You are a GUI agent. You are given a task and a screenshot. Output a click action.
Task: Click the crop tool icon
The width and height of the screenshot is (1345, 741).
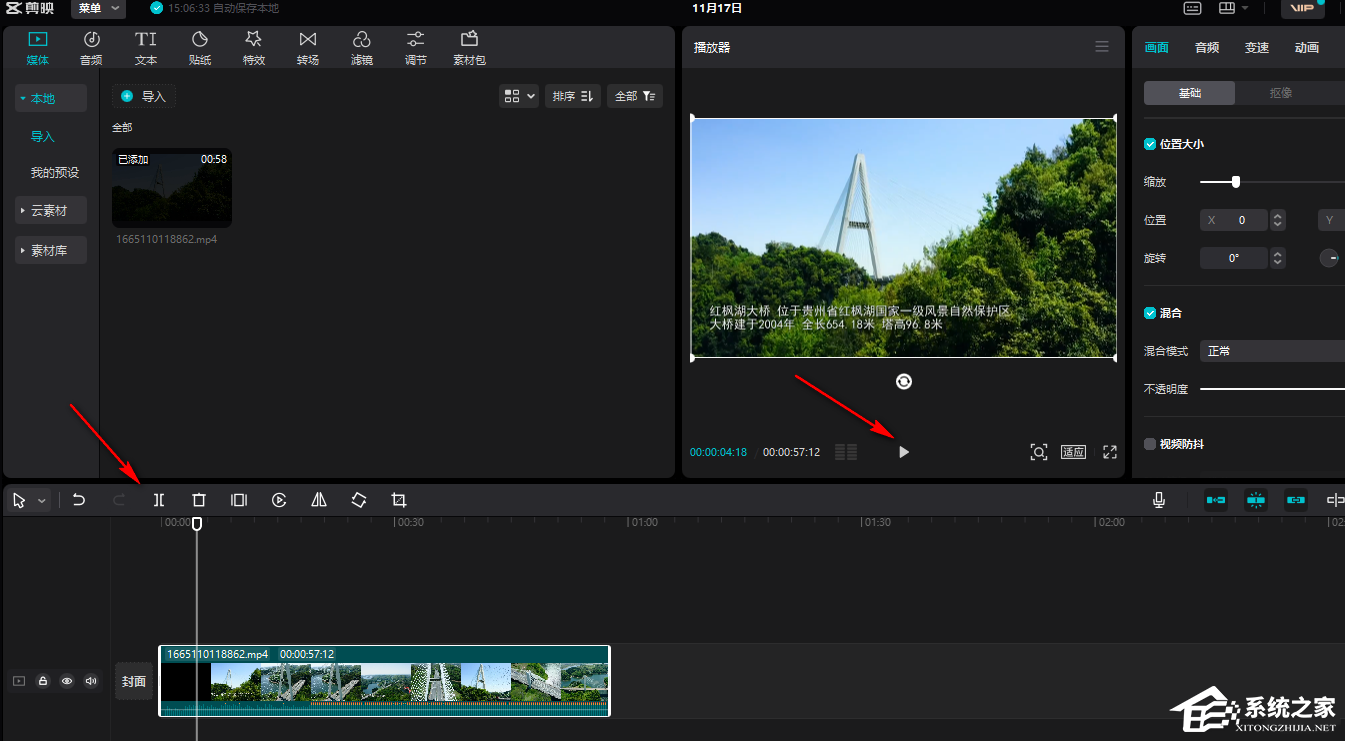click(x=399, y=500)
